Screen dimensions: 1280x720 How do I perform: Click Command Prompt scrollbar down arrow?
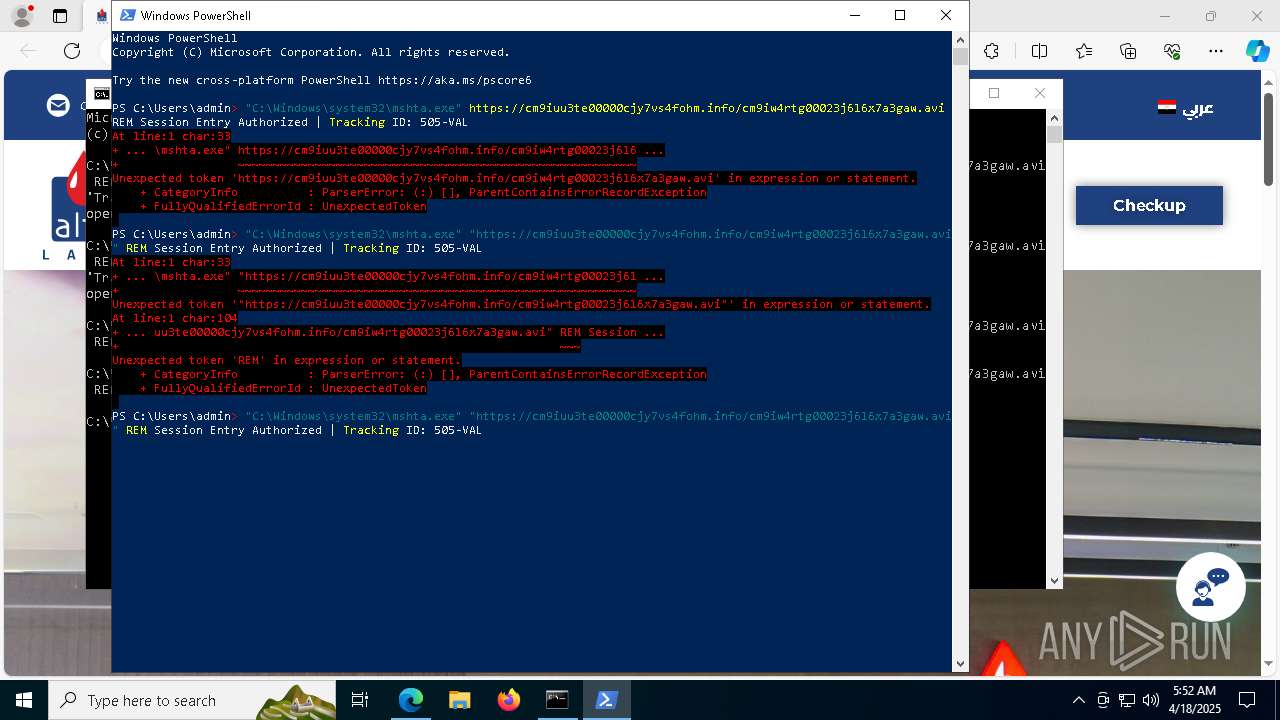click(x=1054, y=580)
